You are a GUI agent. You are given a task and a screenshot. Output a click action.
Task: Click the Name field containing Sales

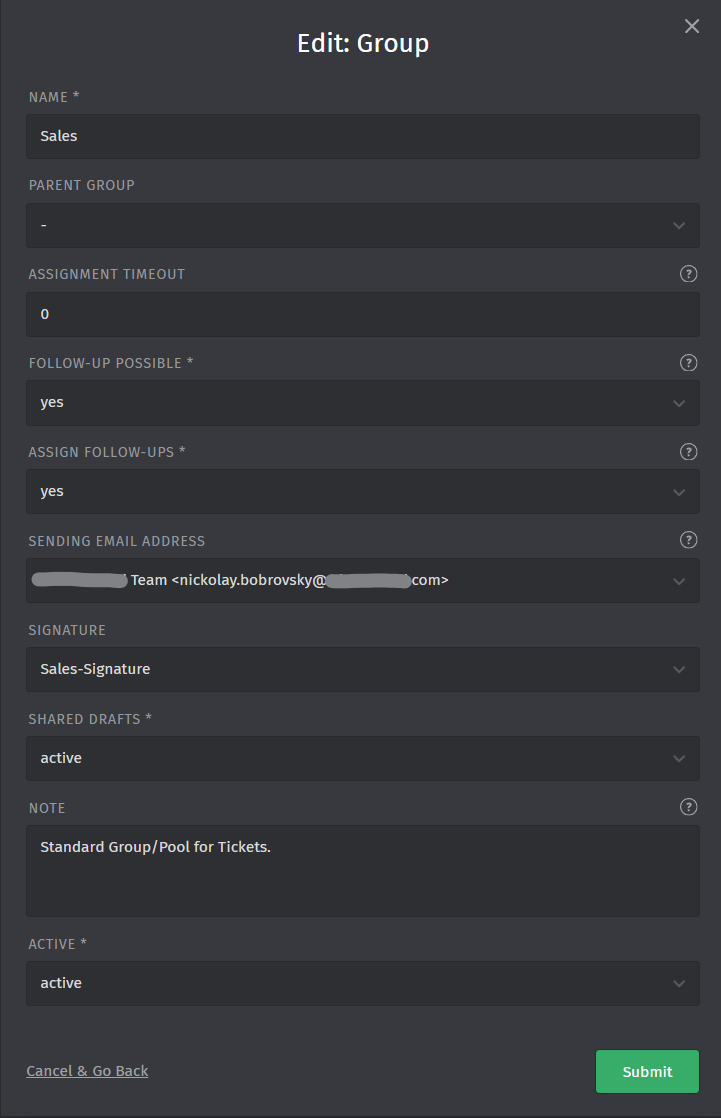coord(362,136)
